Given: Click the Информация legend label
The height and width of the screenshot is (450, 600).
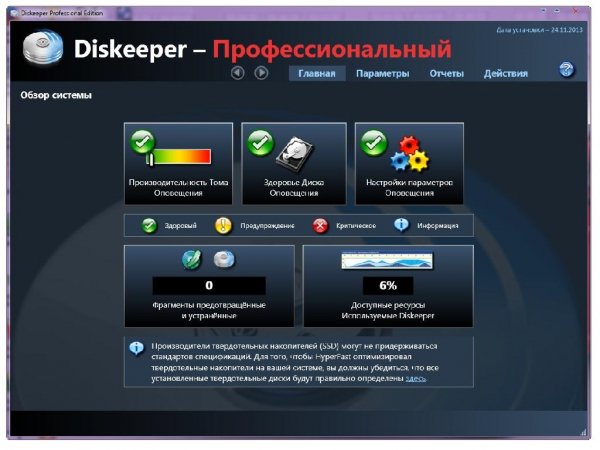Looking at the screenshot, I should [x=437, y=226].
